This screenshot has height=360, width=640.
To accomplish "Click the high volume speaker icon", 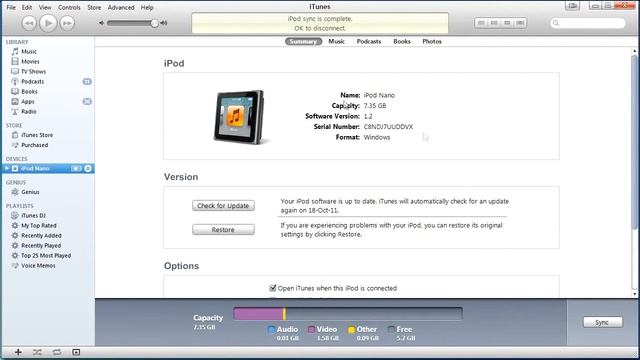I will click(x=164, y=23).
